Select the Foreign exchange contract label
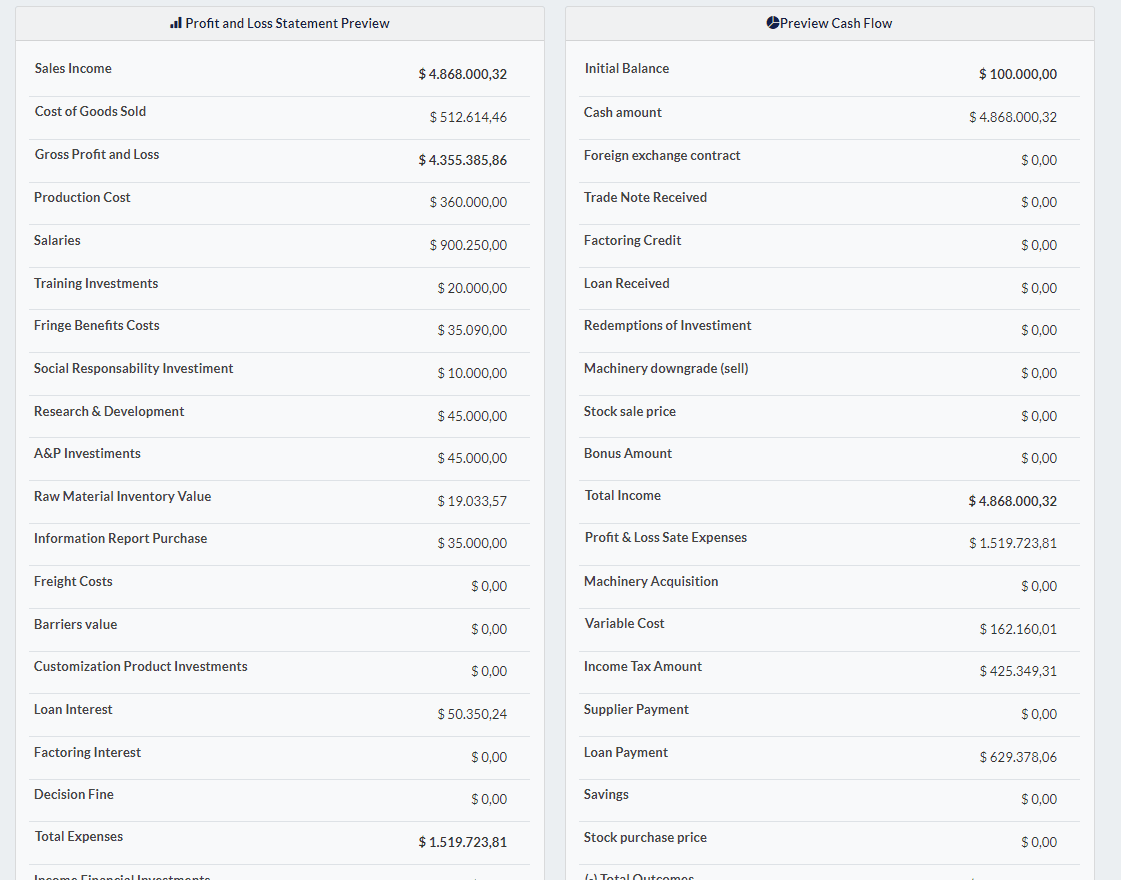Viewport: 1121px width, 880px height. click(x=662, y=156)
